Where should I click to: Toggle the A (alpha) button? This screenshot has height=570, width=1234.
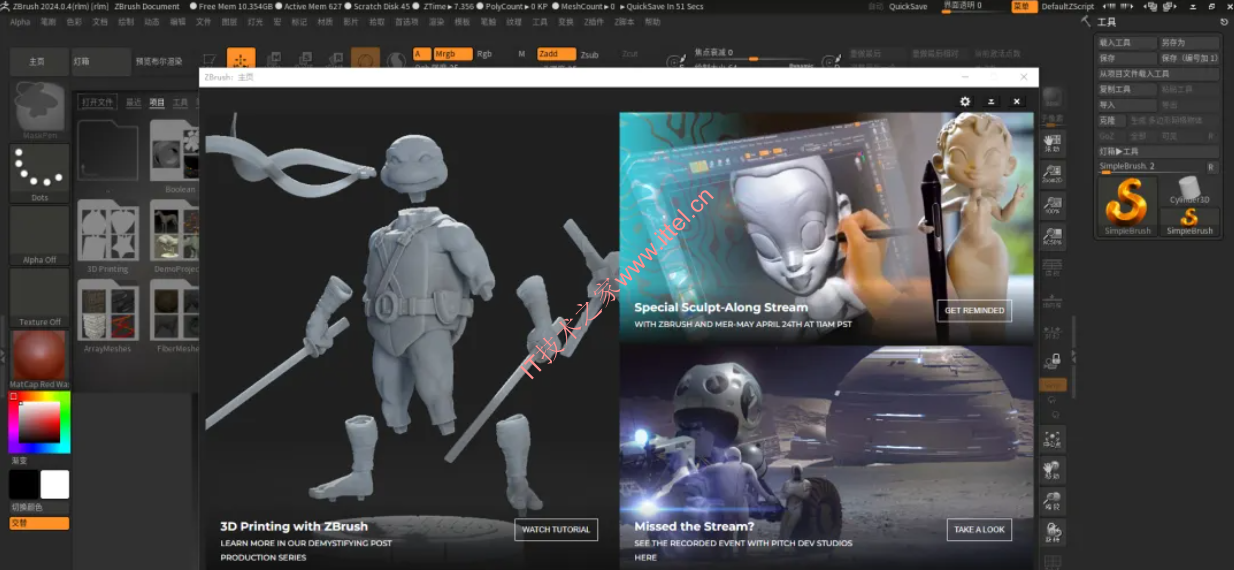[421, 54]
